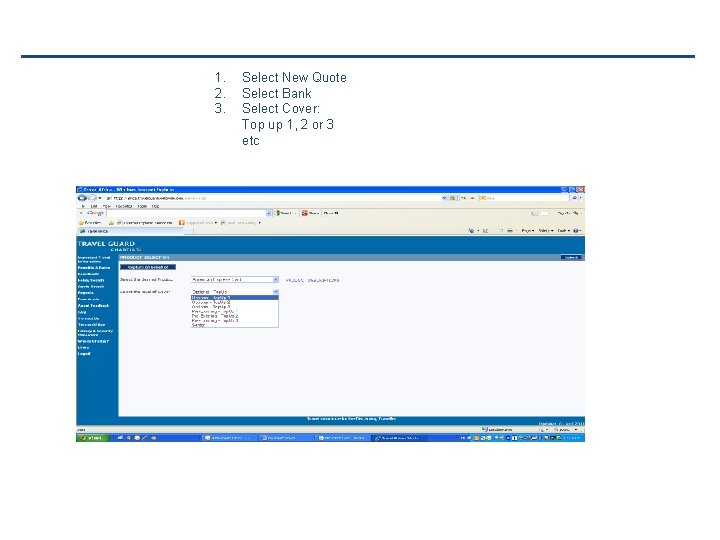Click into the Google toolbar search field
Image resolution: width=720 pixels, height=540 pixels.
[x=187, y=213]
